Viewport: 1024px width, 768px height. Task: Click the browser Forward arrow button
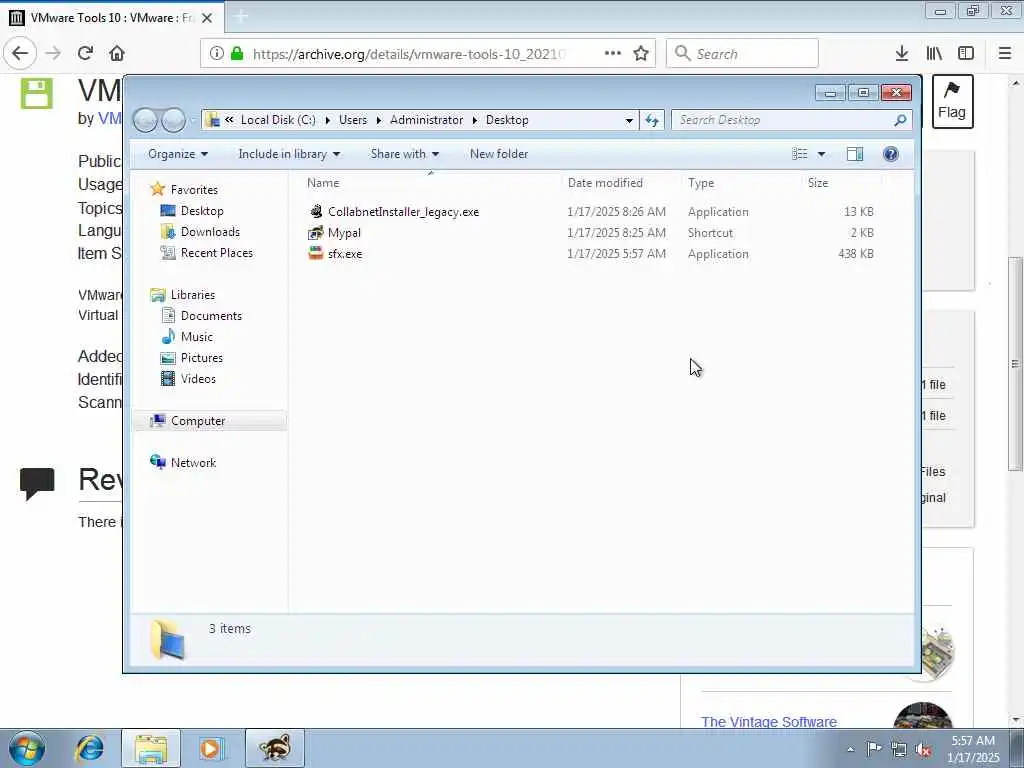[53, 54]
